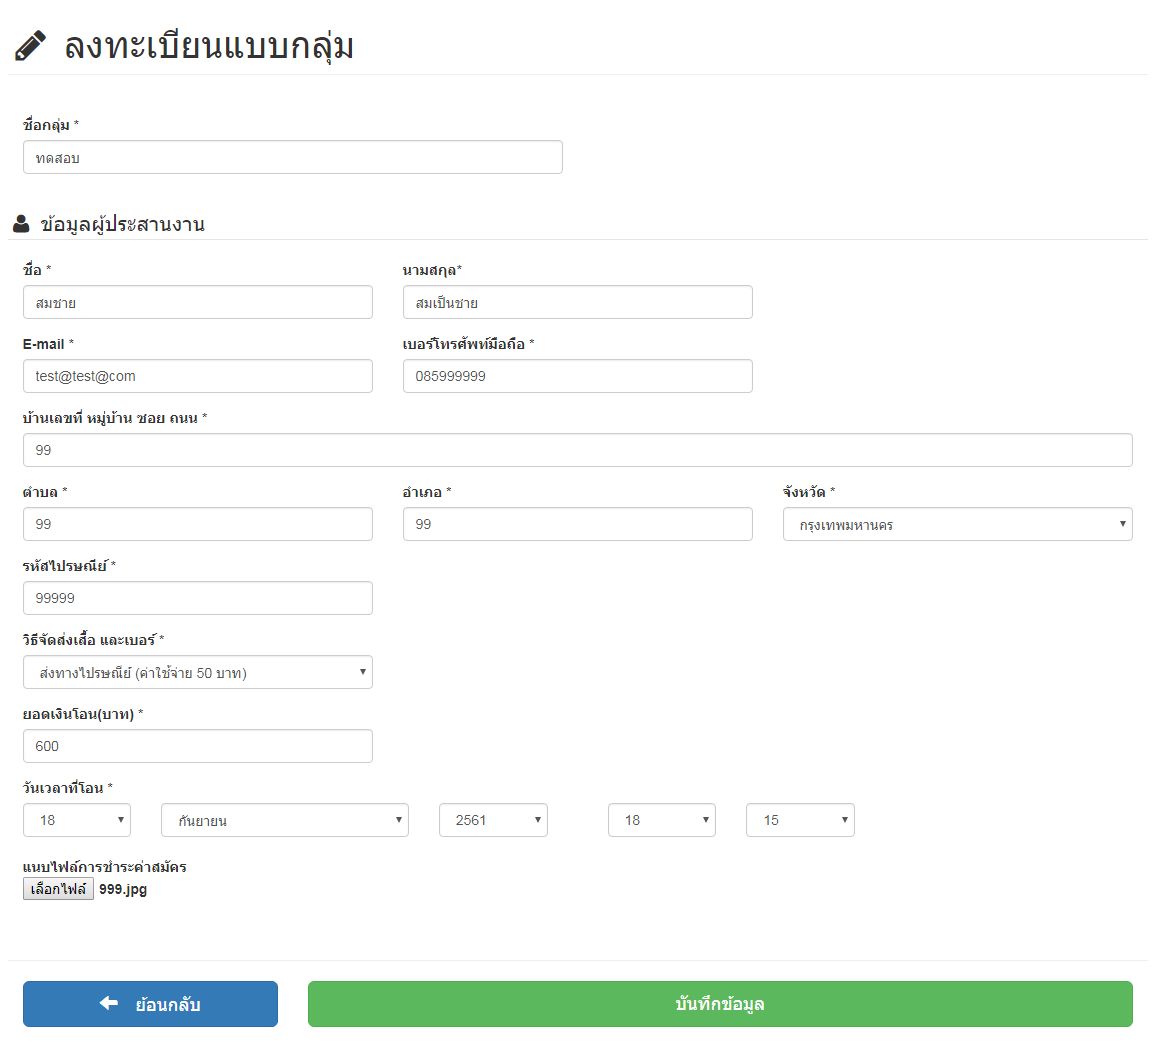
Task: Click the address field บ้านเลขที่ หมู่บ้าน ซอย ถนน
Action: coord(577,450)
